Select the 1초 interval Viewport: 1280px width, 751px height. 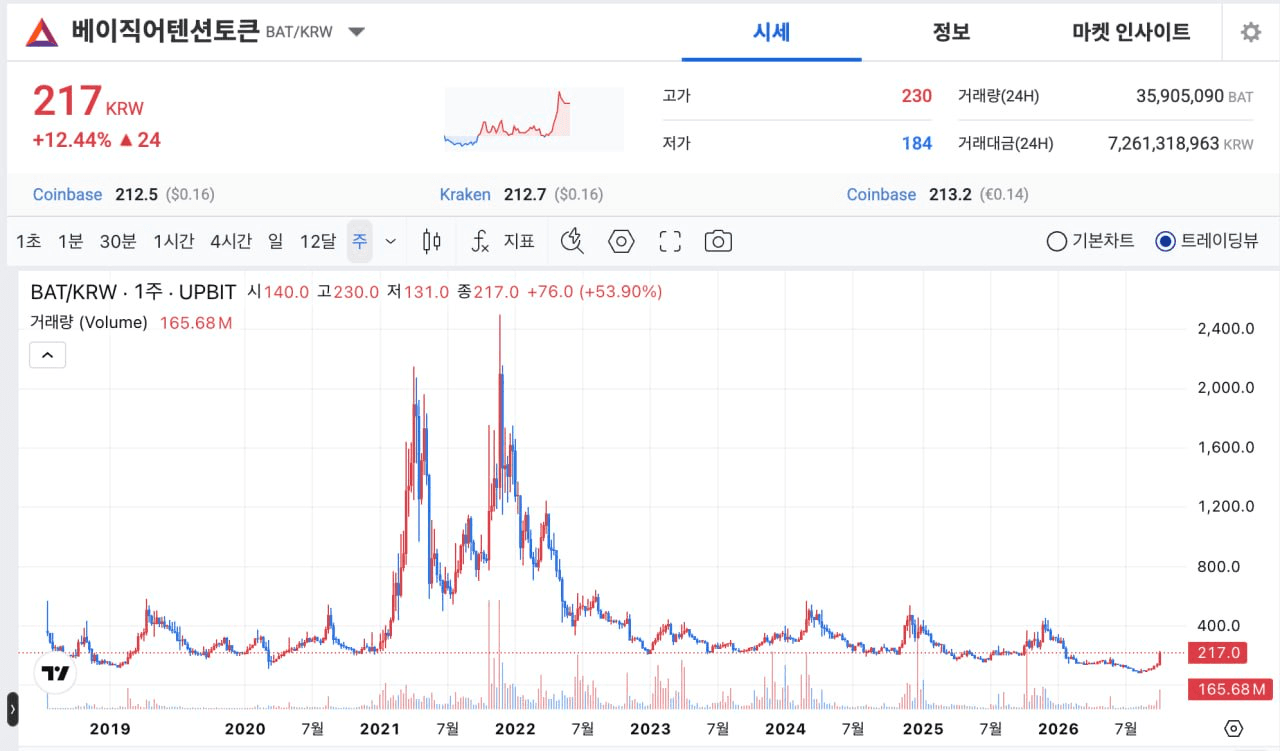point(29,241)
